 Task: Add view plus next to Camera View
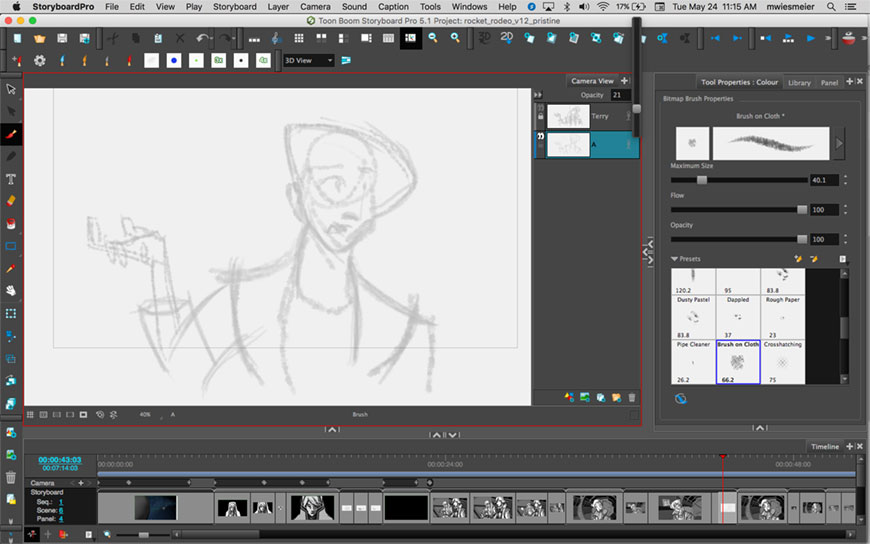[624, 80]
